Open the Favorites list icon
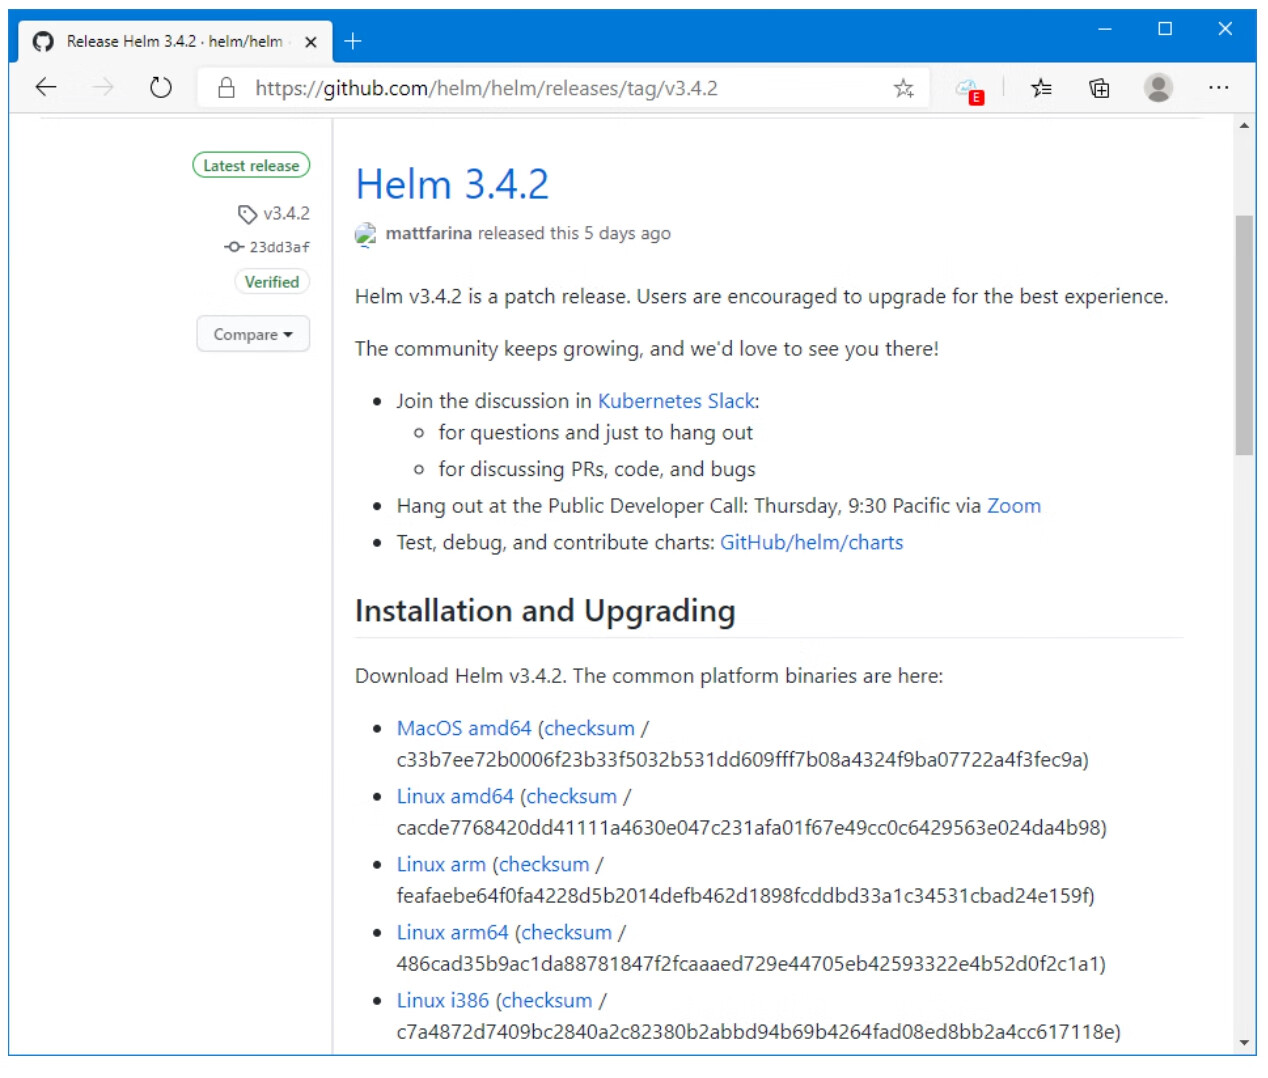Viewport: 1268px width, 1078px height. pyautogui.click(x=1041, y=89)
